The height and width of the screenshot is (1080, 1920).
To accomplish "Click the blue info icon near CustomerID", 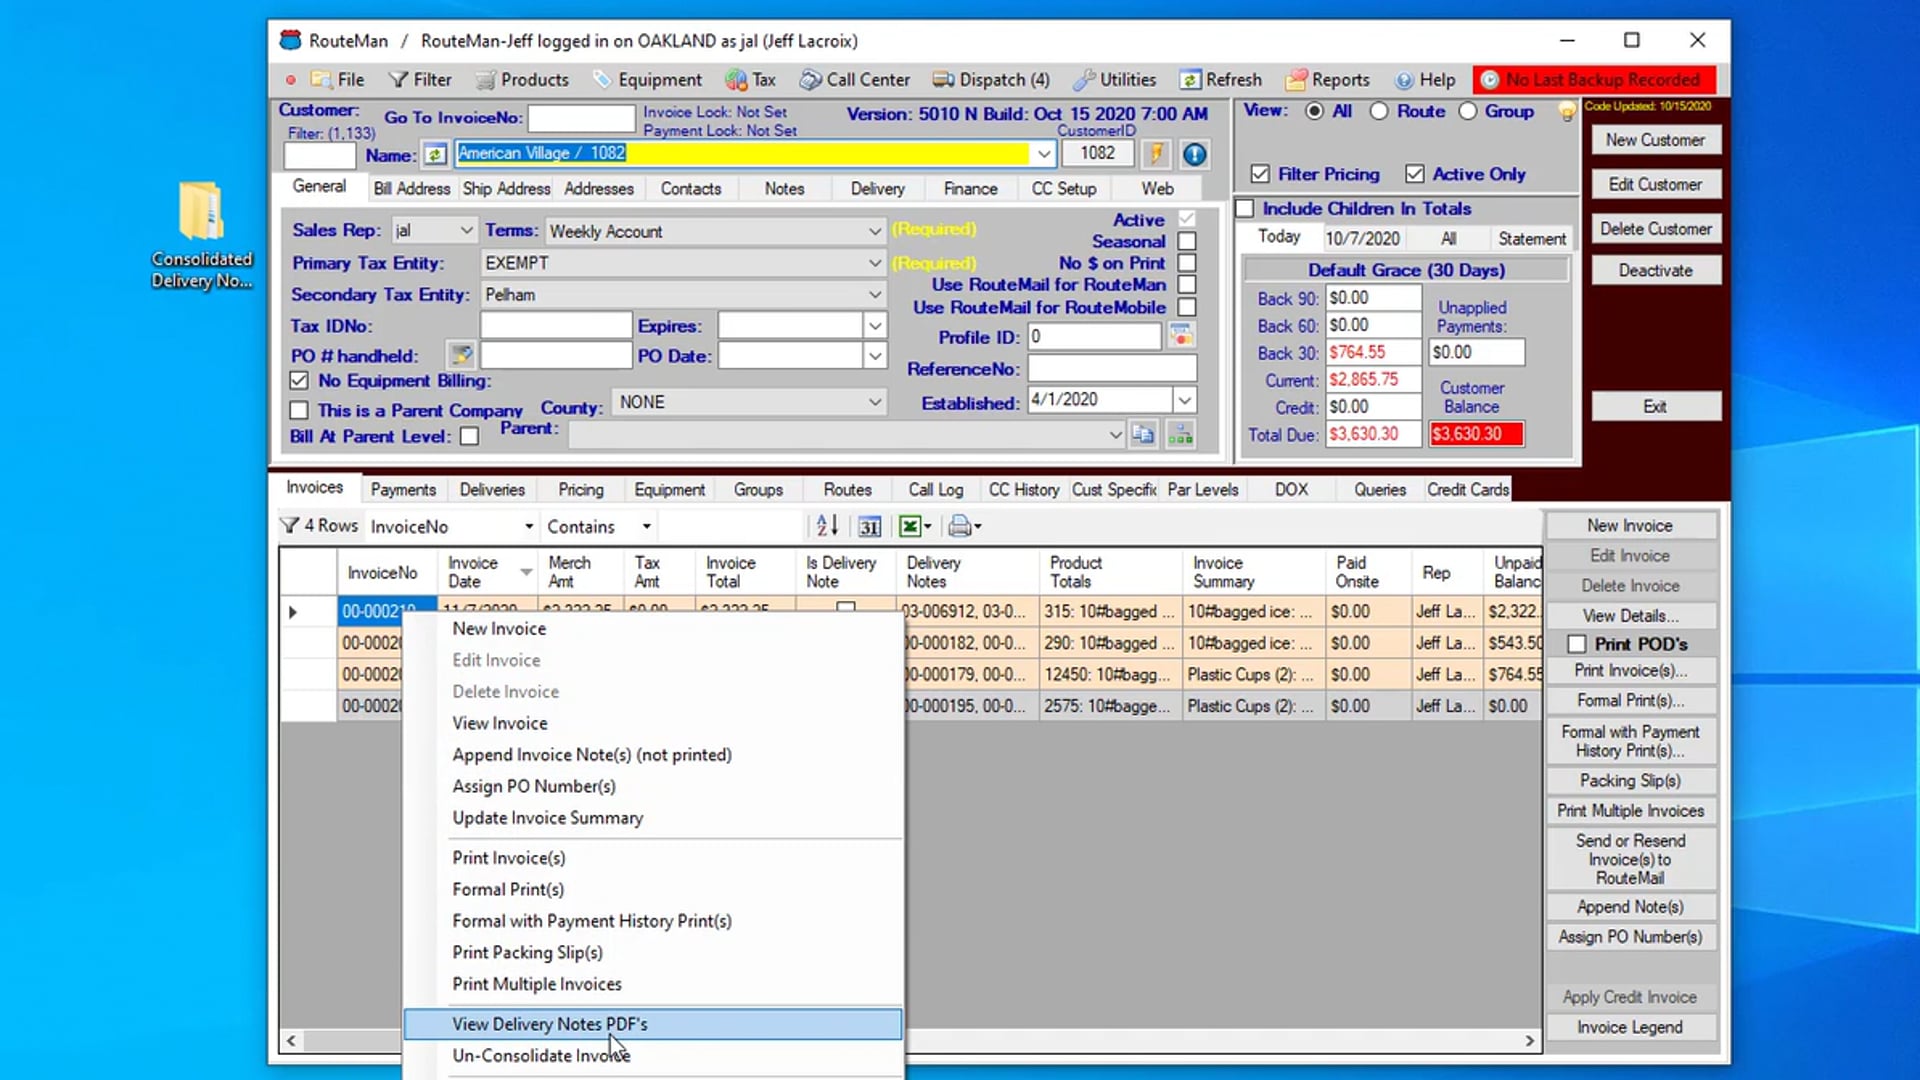I will [x=1194, y=154].
